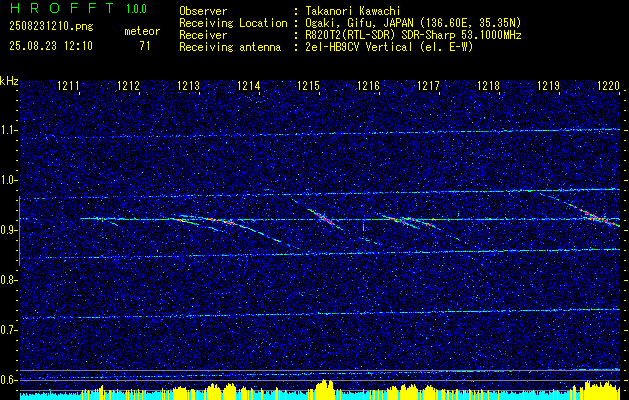Click the 1212 time marker

coord(128,86)
